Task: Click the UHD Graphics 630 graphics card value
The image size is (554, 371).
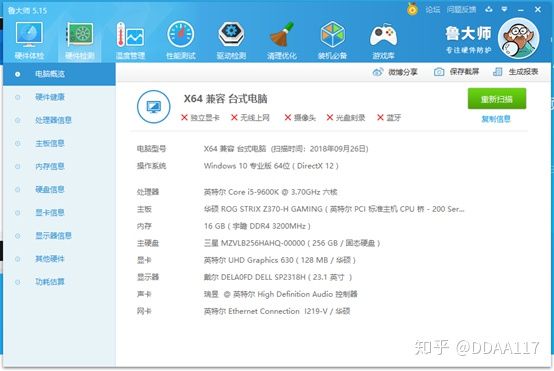Action: click(x=279, y=260)
